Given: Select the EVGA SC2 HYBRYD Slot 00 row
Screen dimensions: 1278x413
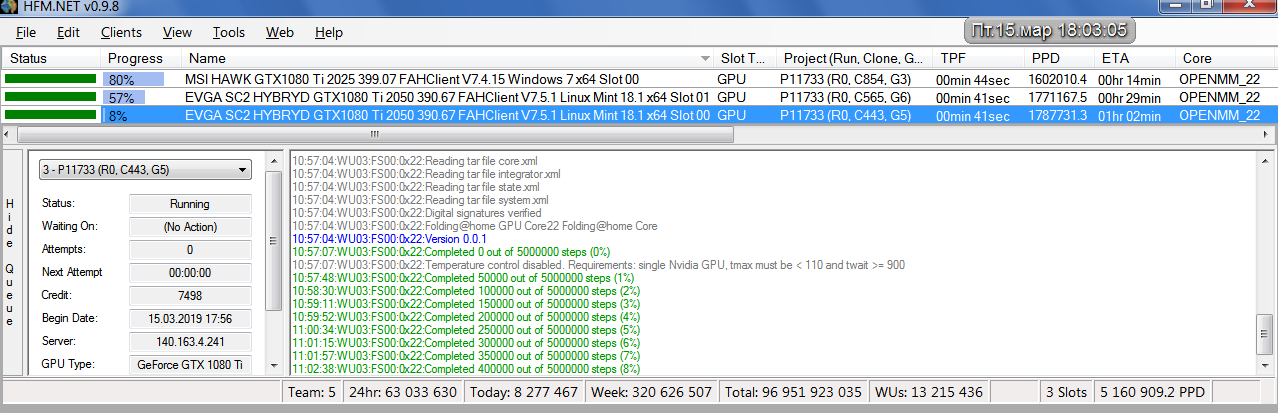Looking at the screenshot, I should pyautogui.click(x=639, y=115).
